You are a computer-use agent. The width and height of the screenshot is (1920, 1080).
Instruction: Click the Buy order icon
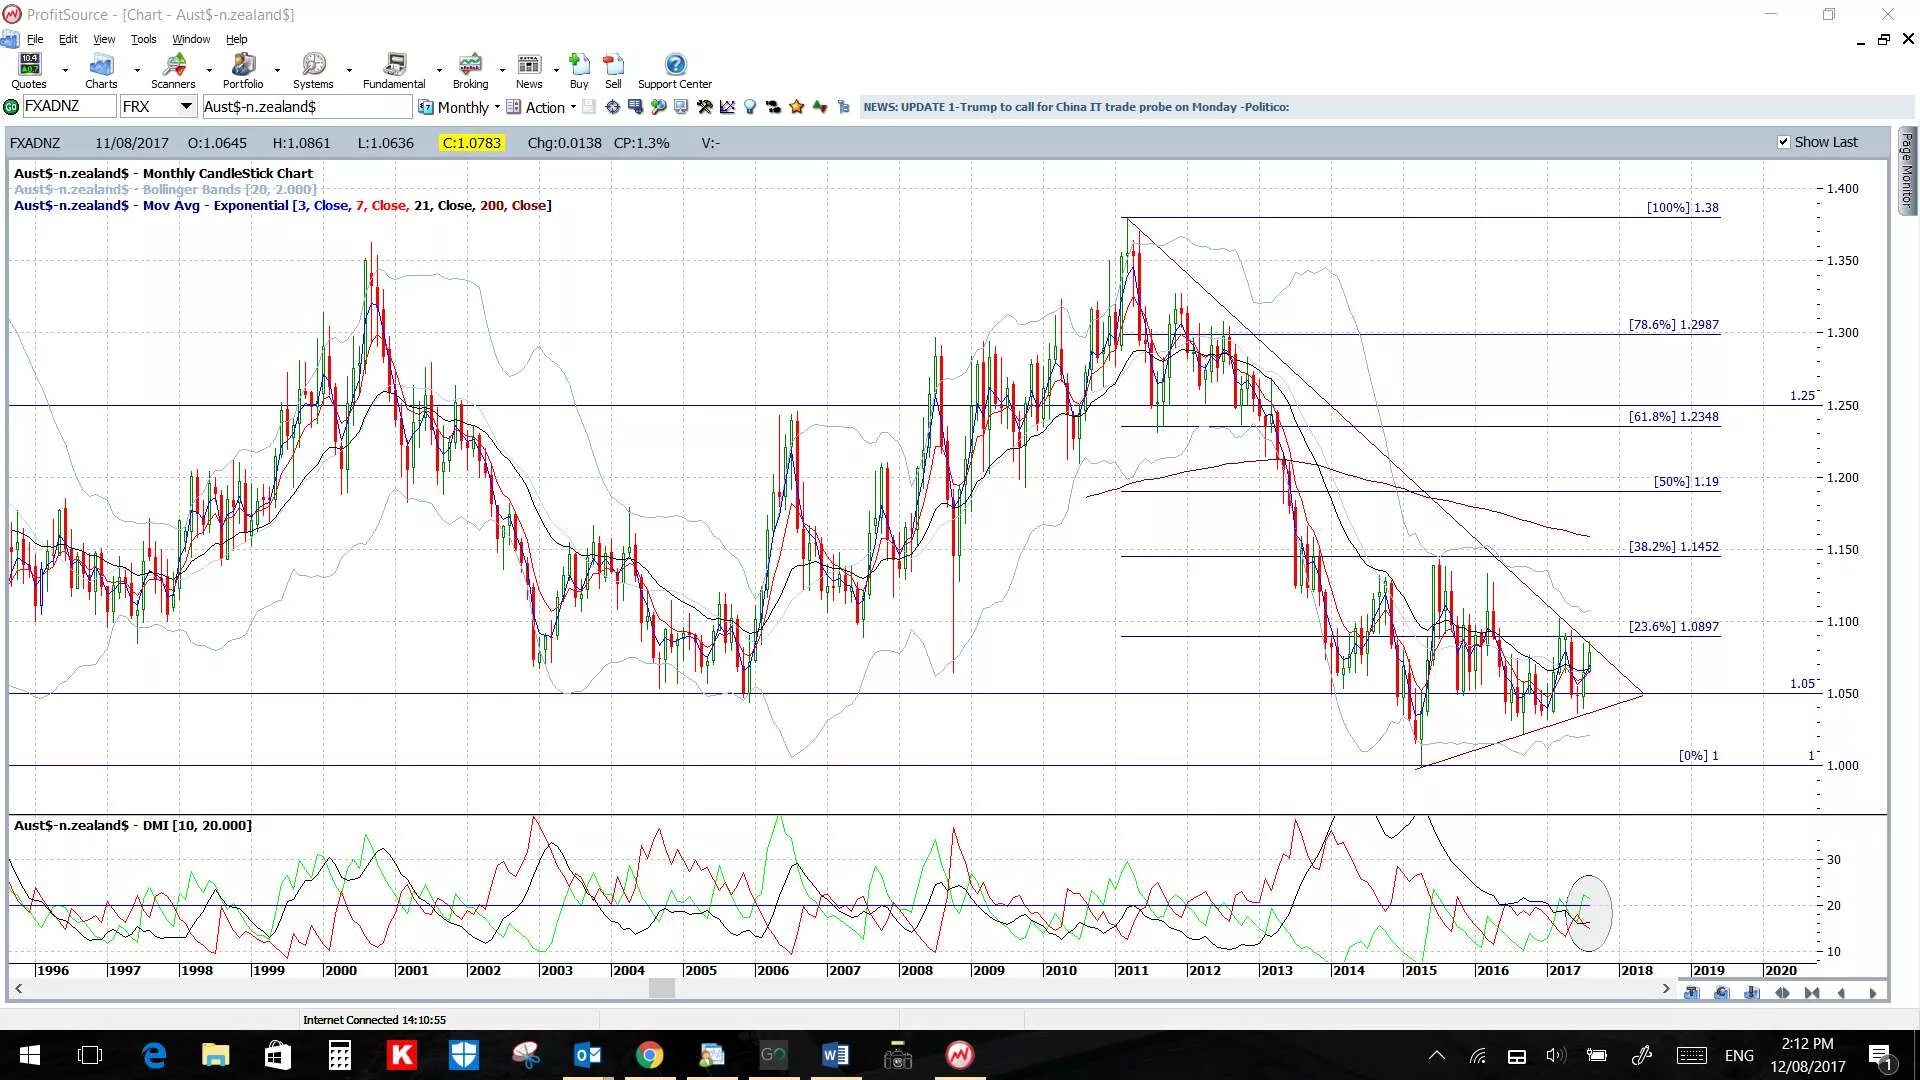pyautogui.click(x=579, y=71)
